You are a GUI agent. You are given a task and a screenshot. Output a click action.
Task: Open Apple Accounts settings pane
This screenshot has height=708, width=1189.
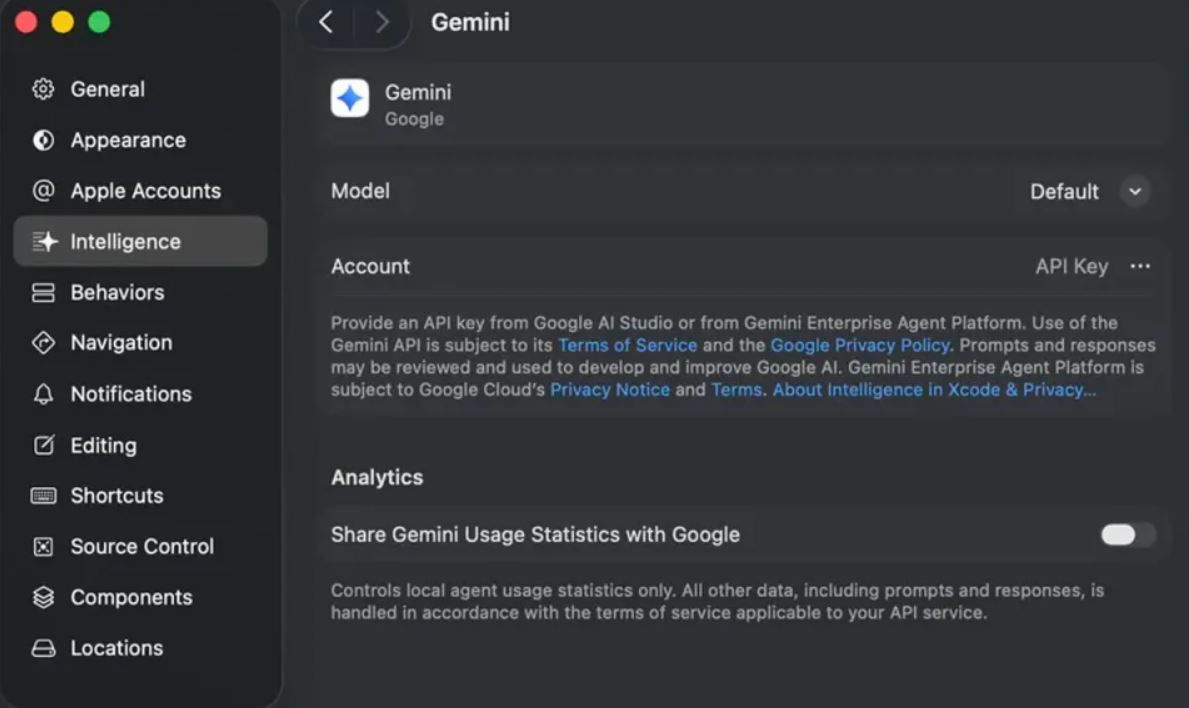pyautogui.click(x=140, y=190)
